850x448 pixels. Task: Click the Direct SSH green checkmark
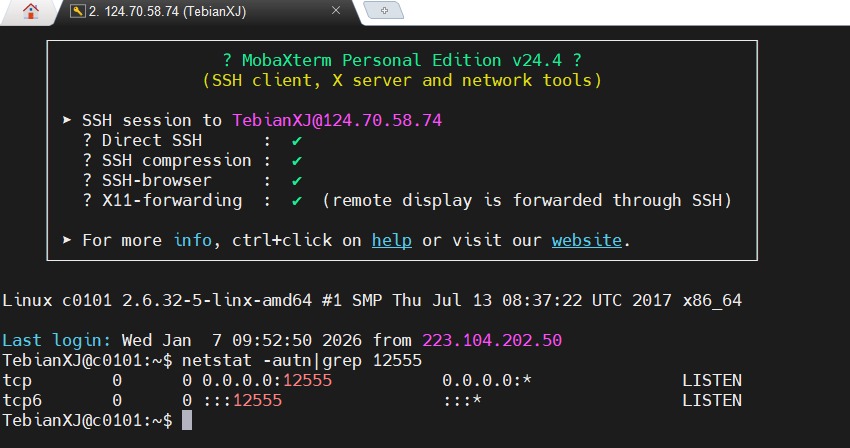[x=297, y=141]
